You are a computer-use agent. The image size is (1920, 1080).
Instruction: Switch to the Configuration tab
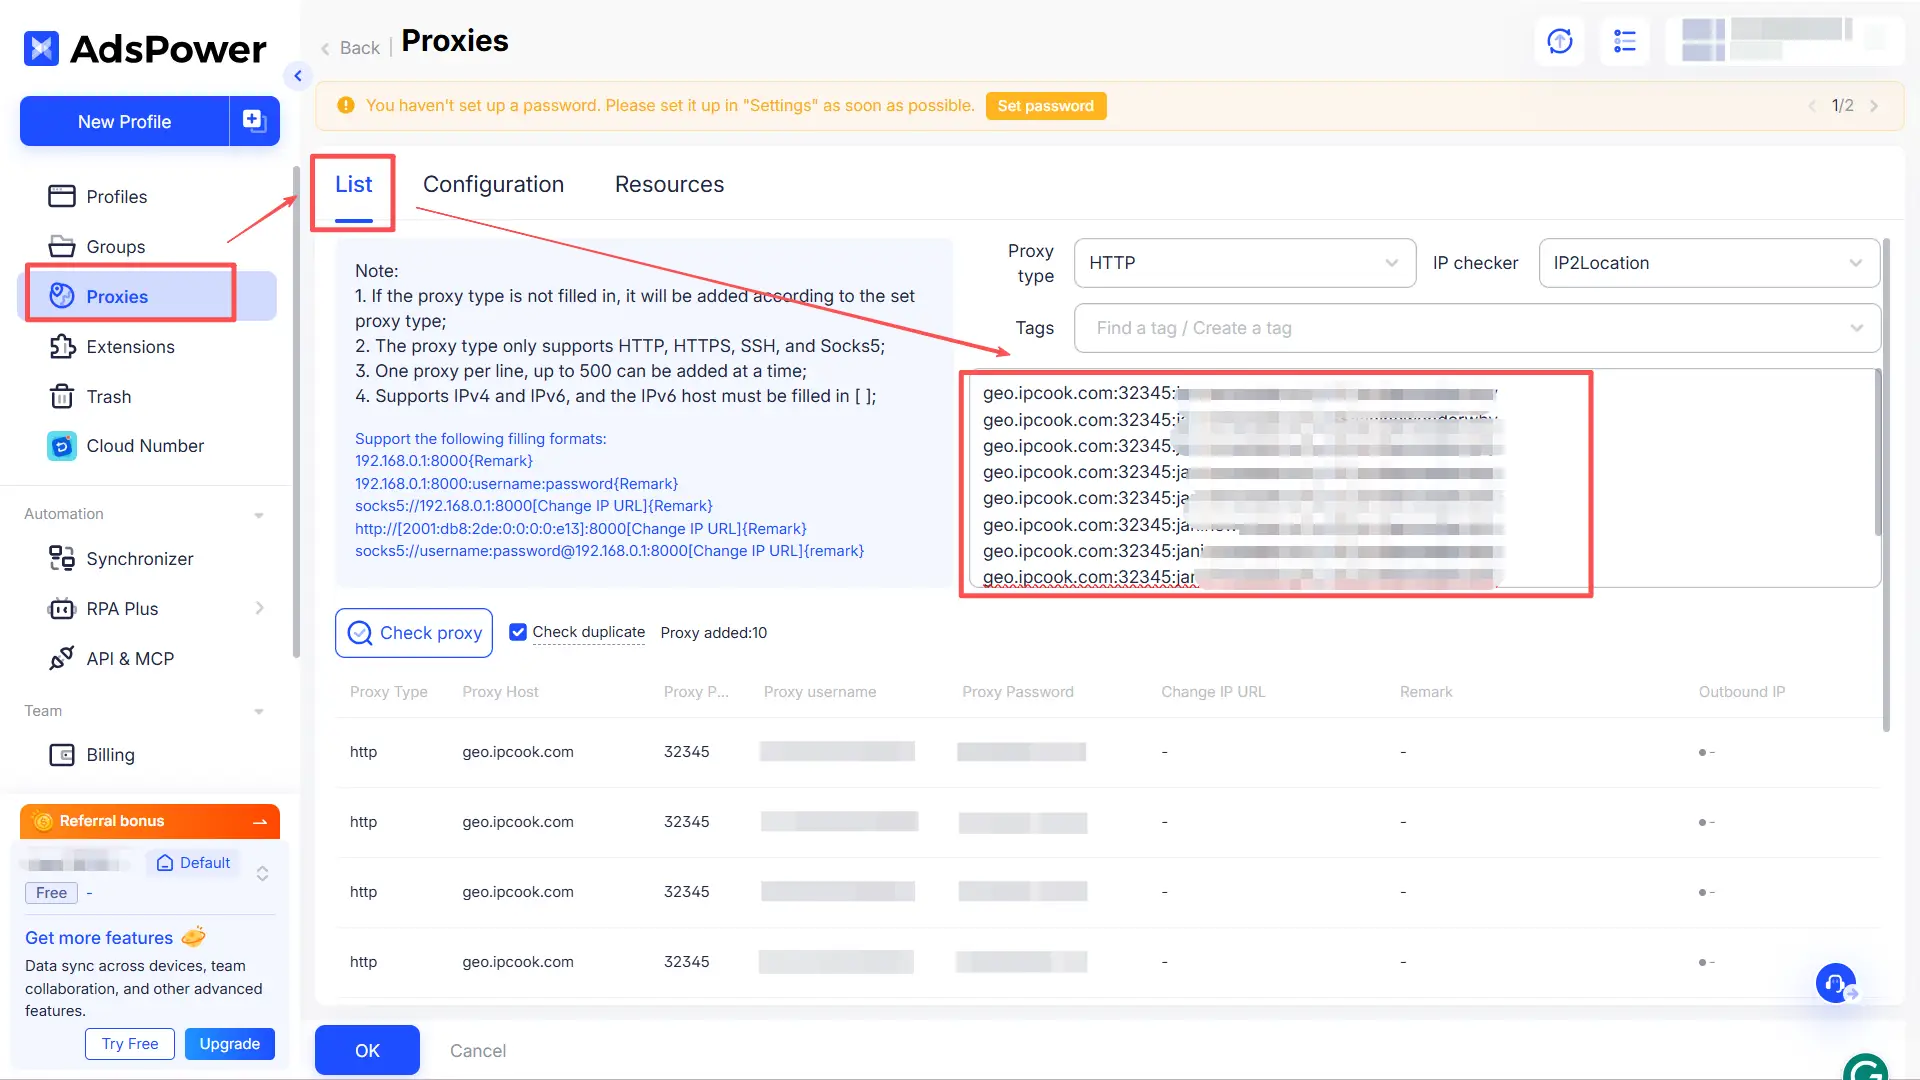(x=494, y=184)
